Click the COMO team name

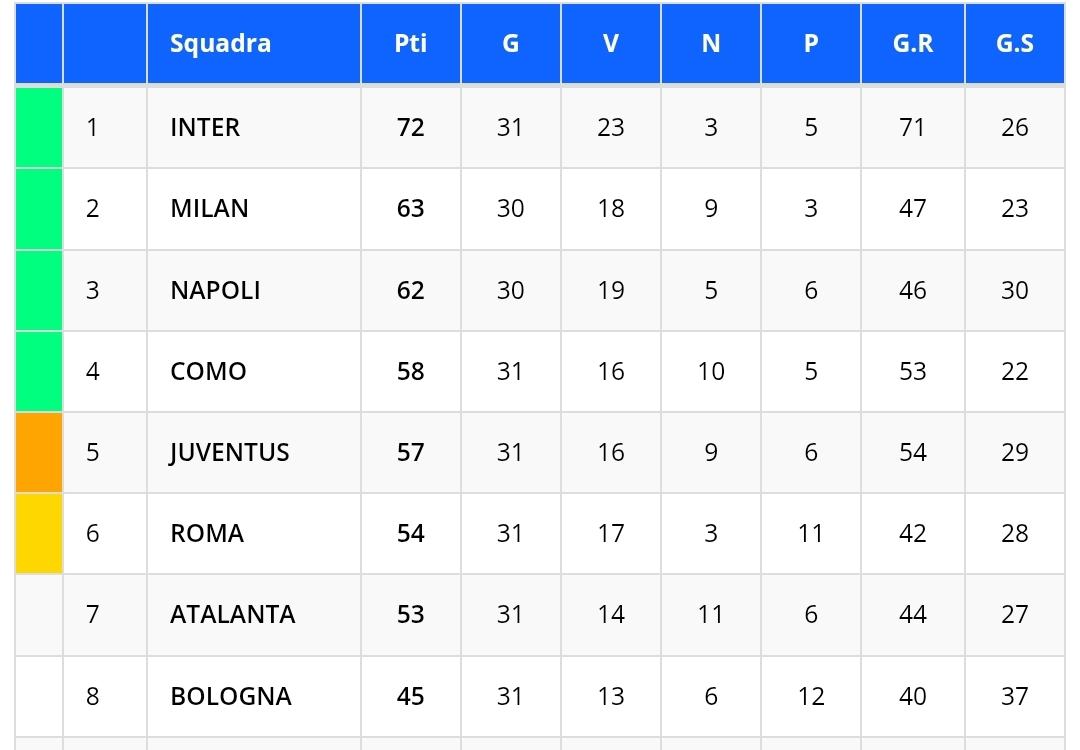208,371
